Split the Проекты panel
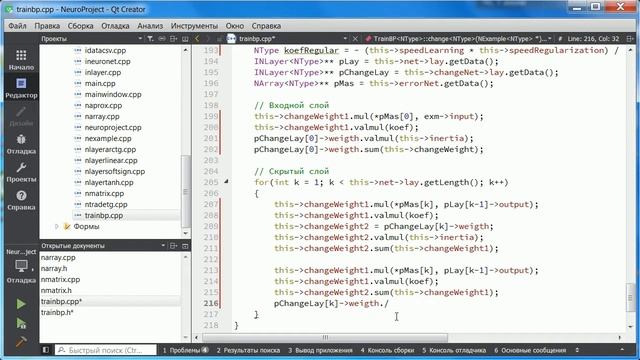This screenshot has width=640, height=360. click(x=173, y=39)
